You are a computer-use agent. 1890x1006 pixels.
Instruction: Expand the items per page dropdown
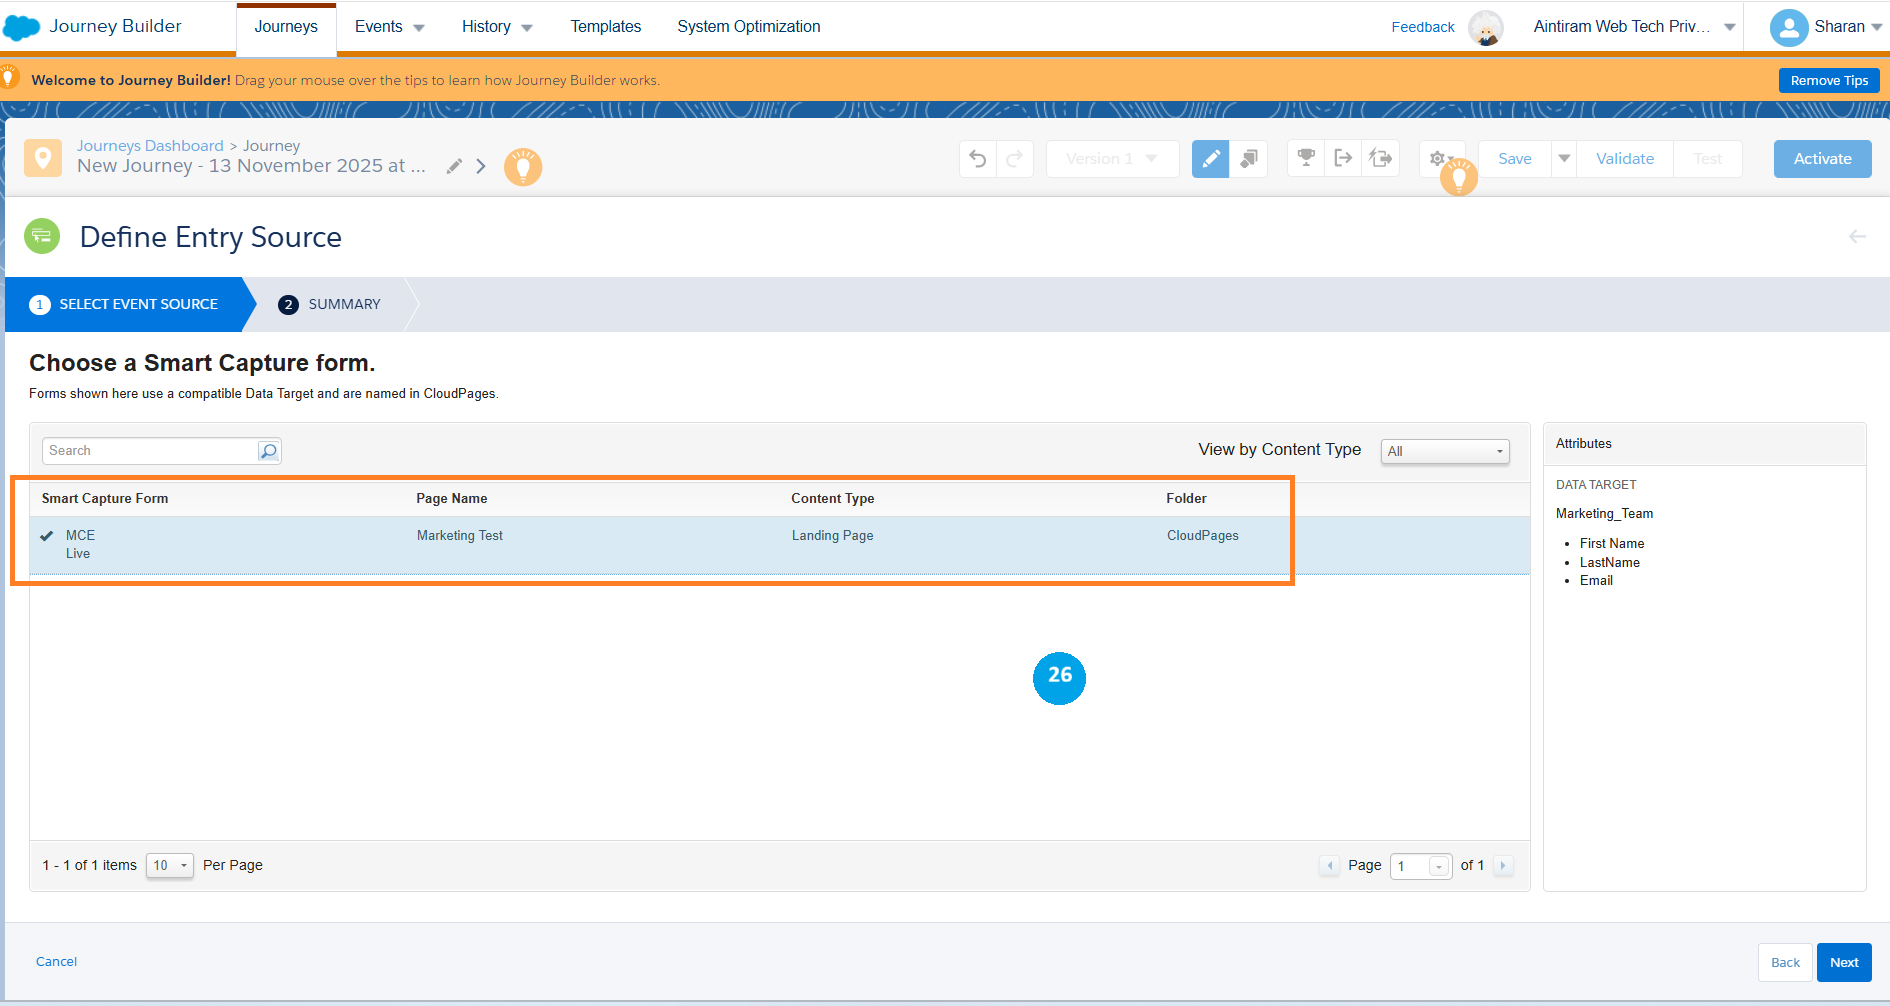(x=170, y=866)
